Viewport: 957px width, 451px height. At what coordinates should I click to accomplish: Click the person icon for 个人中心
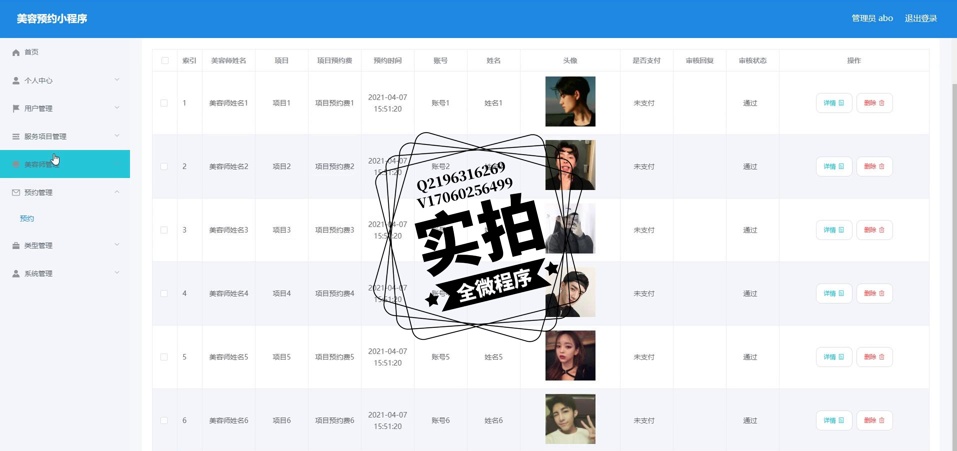[16, 81]
